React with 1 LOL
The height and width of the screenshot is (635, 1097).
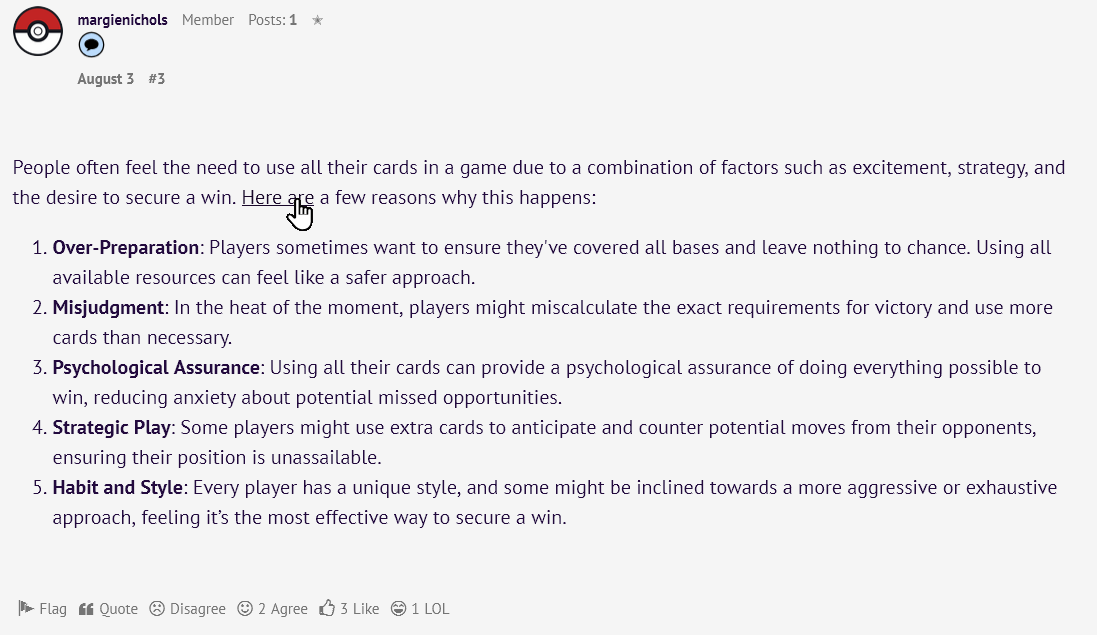click(x=420, y=608)
